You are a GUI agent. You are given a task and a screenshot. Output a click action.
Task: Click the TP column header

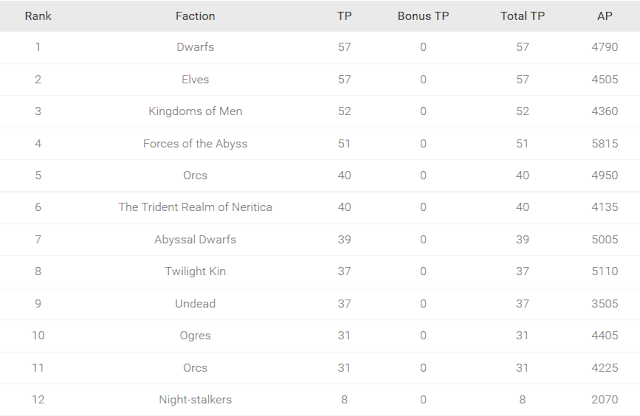345,16
